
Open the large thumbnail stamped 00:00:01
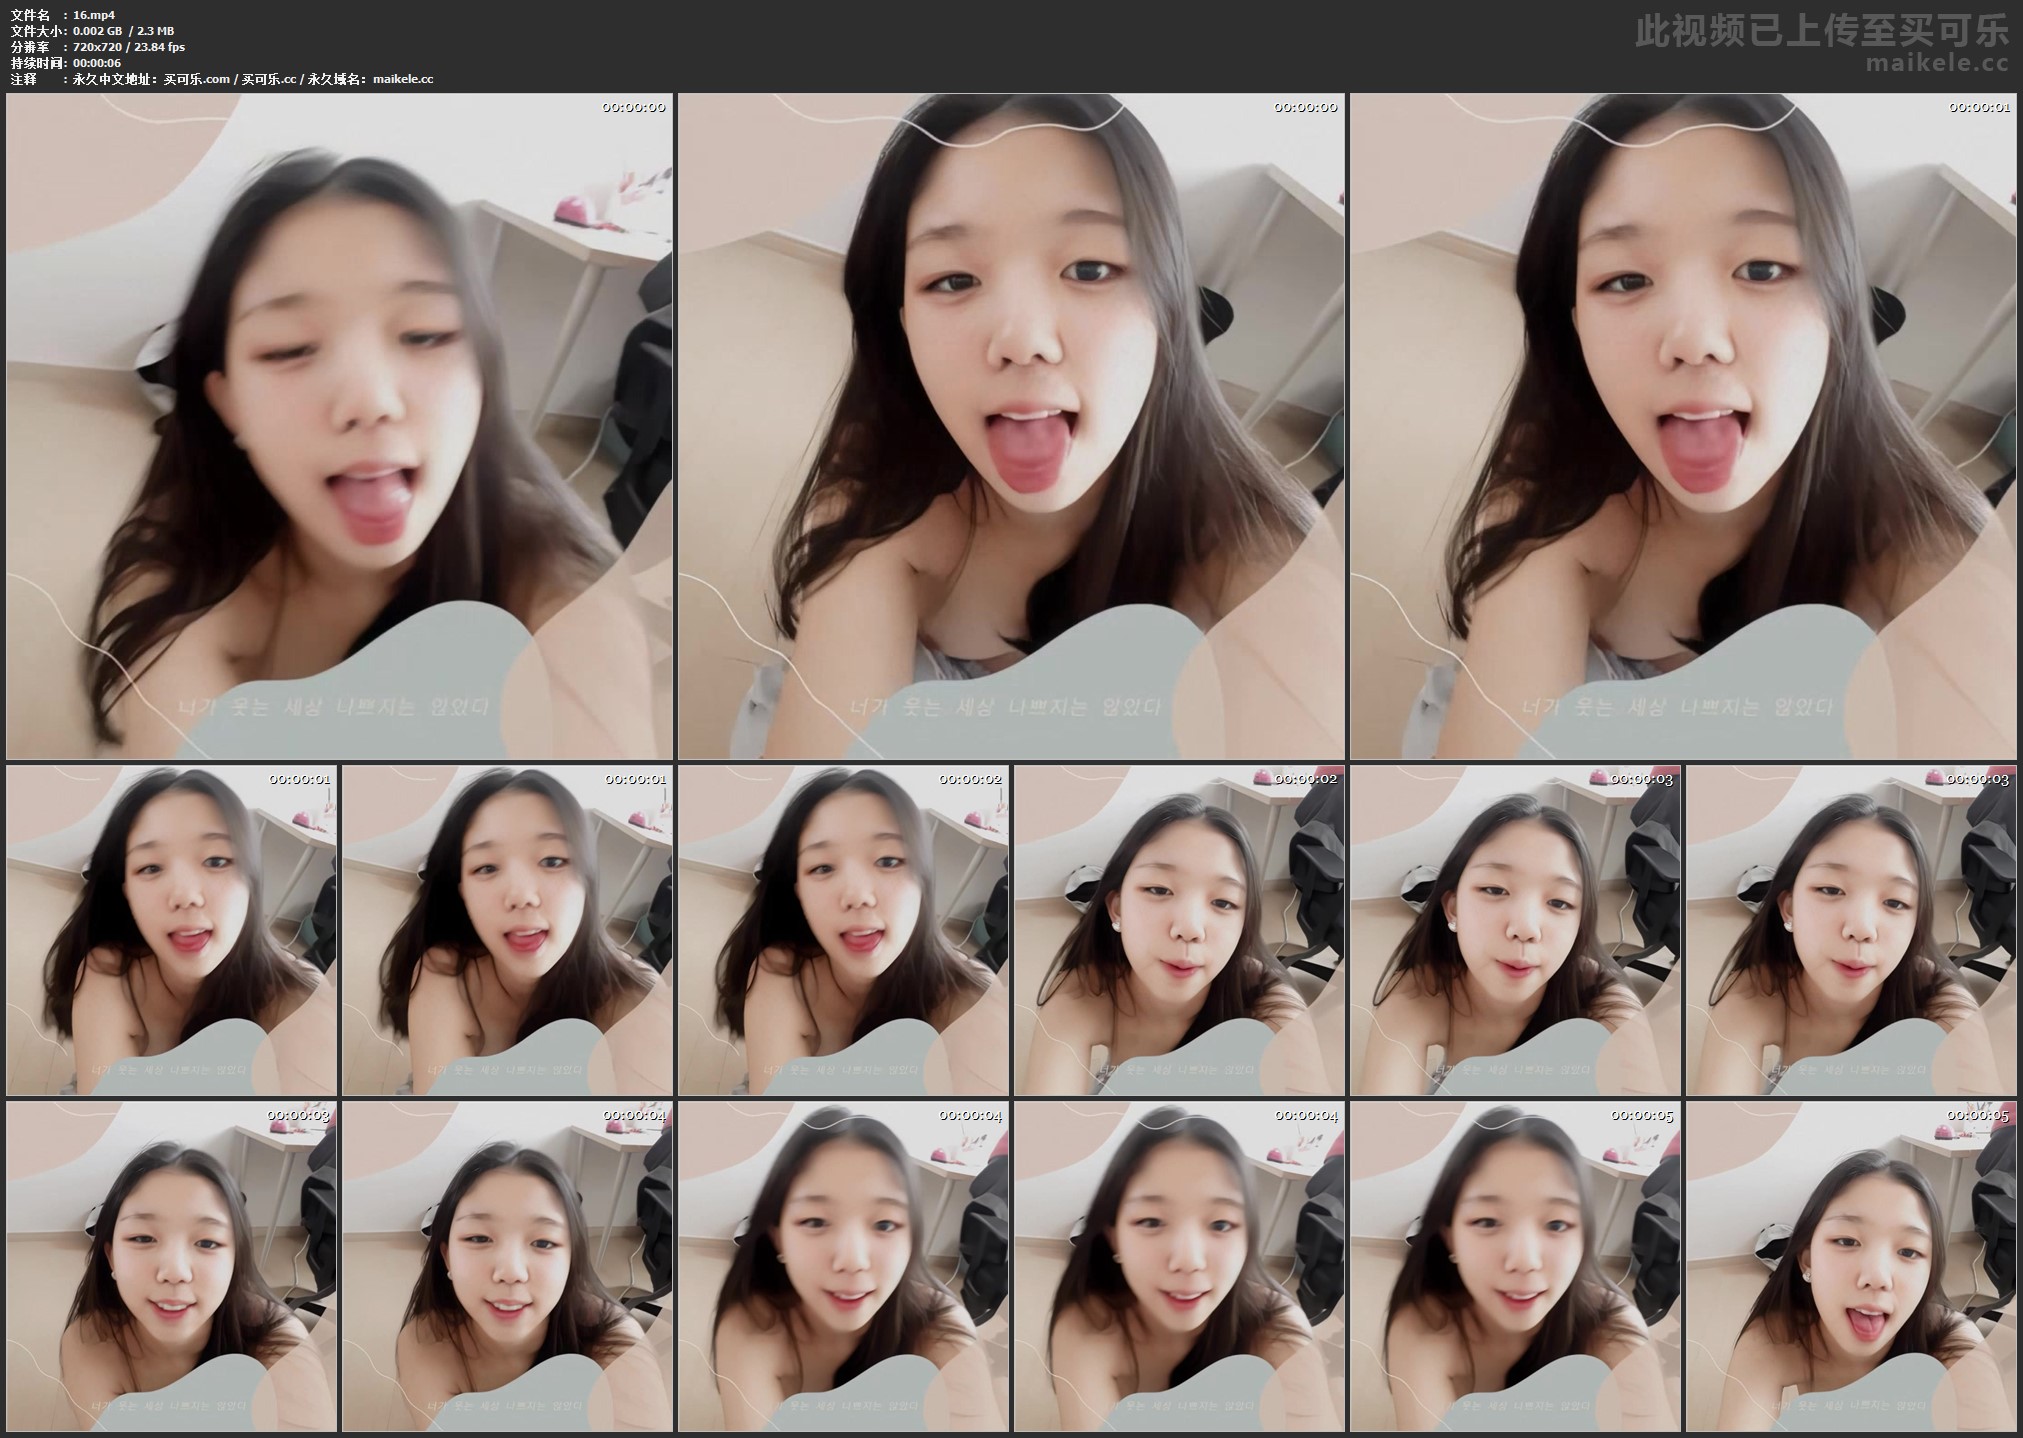[x=1683, y=427]
